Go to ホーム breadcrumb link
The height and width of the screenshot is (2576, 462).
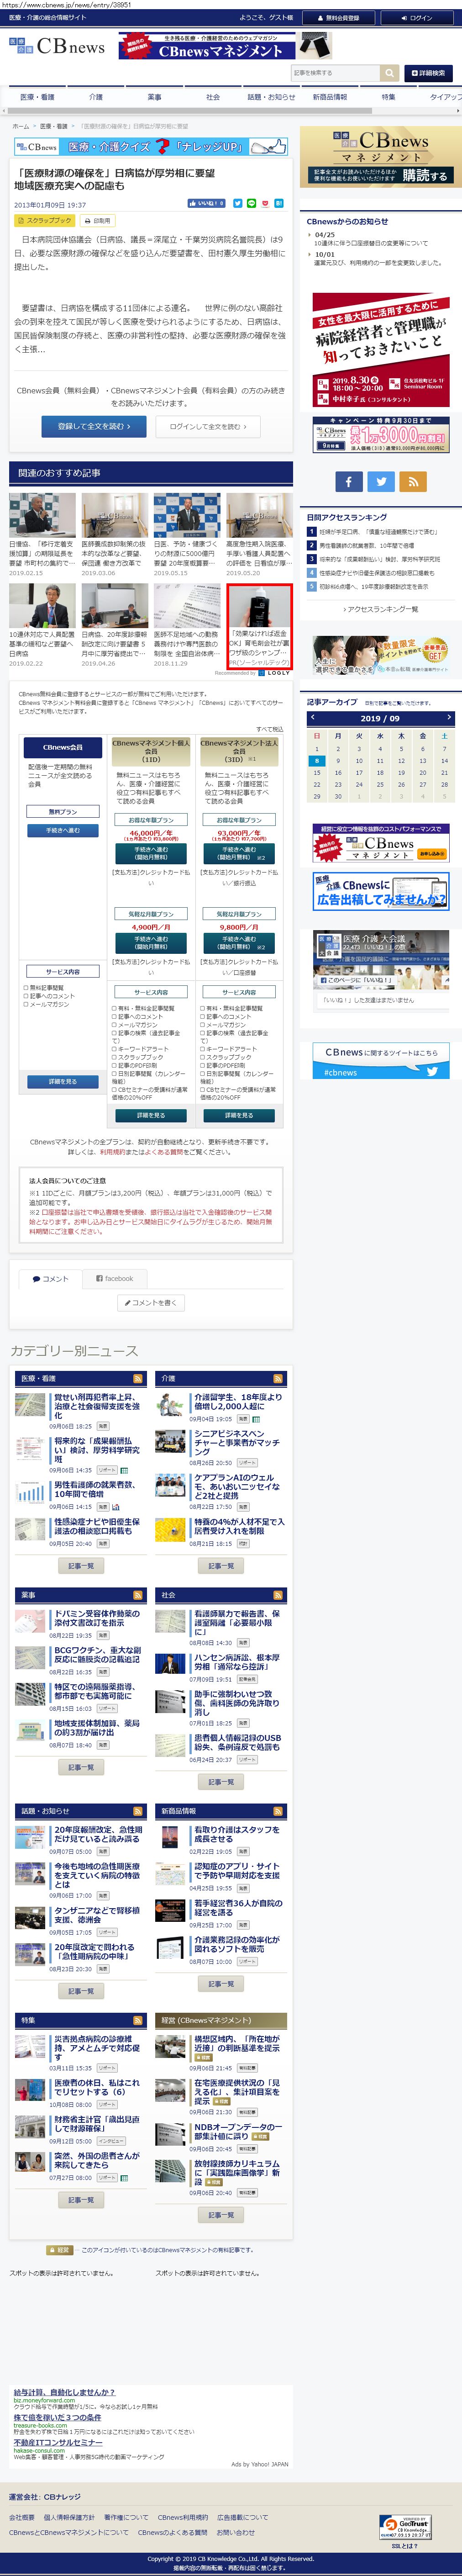[x=20, y=126]
